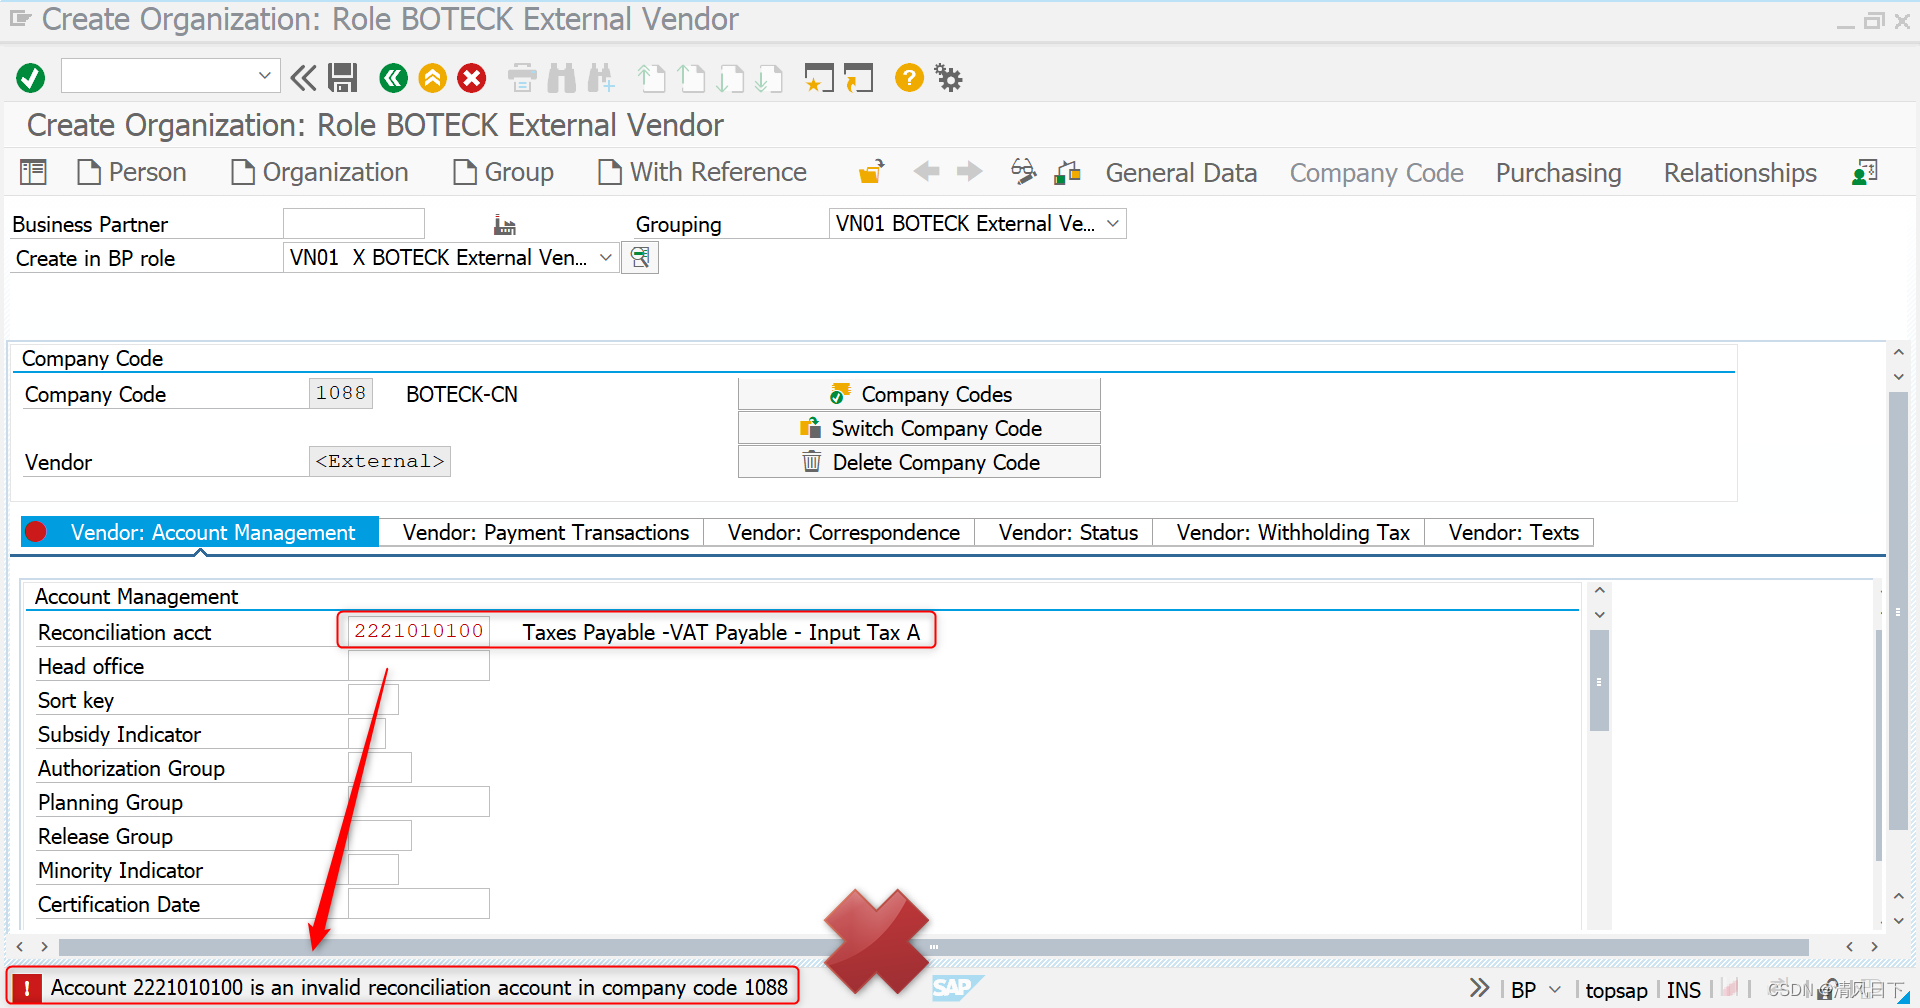The height and width of the screenshot is (1008, 1920).
Task: Select Vendor: Correspondence tab
Action: click(x=843, y=532)
